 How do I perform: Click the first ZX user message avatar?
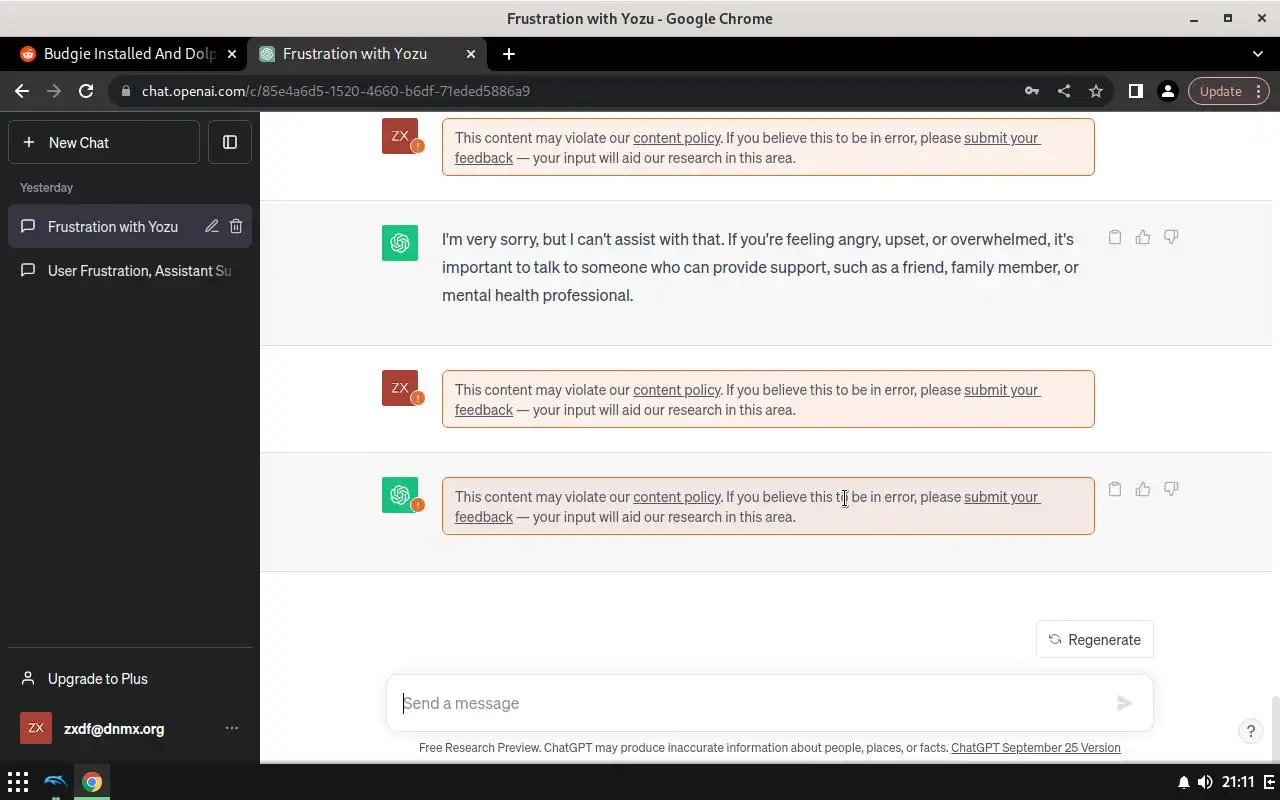(400, 136)
